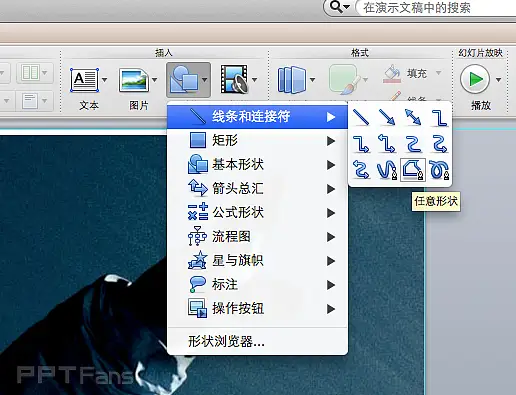The image size is (516, 395).
Task: Open the columns layout dropdown arrow
Action: point(45,73)
